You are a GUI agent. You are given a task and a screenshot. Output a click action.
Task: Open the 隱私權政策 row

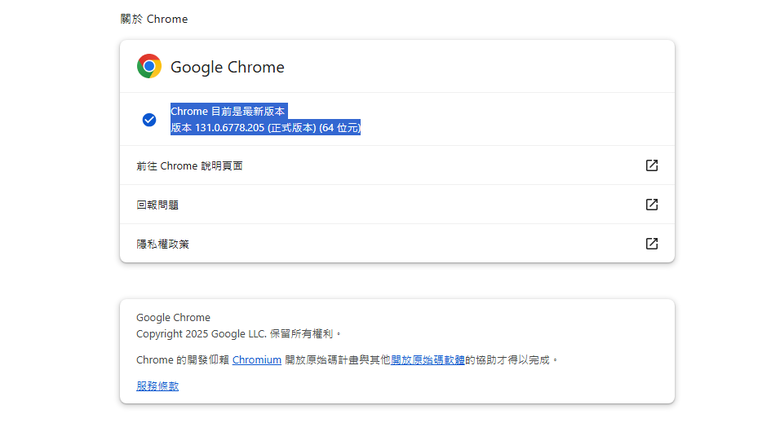coord(397,243)
